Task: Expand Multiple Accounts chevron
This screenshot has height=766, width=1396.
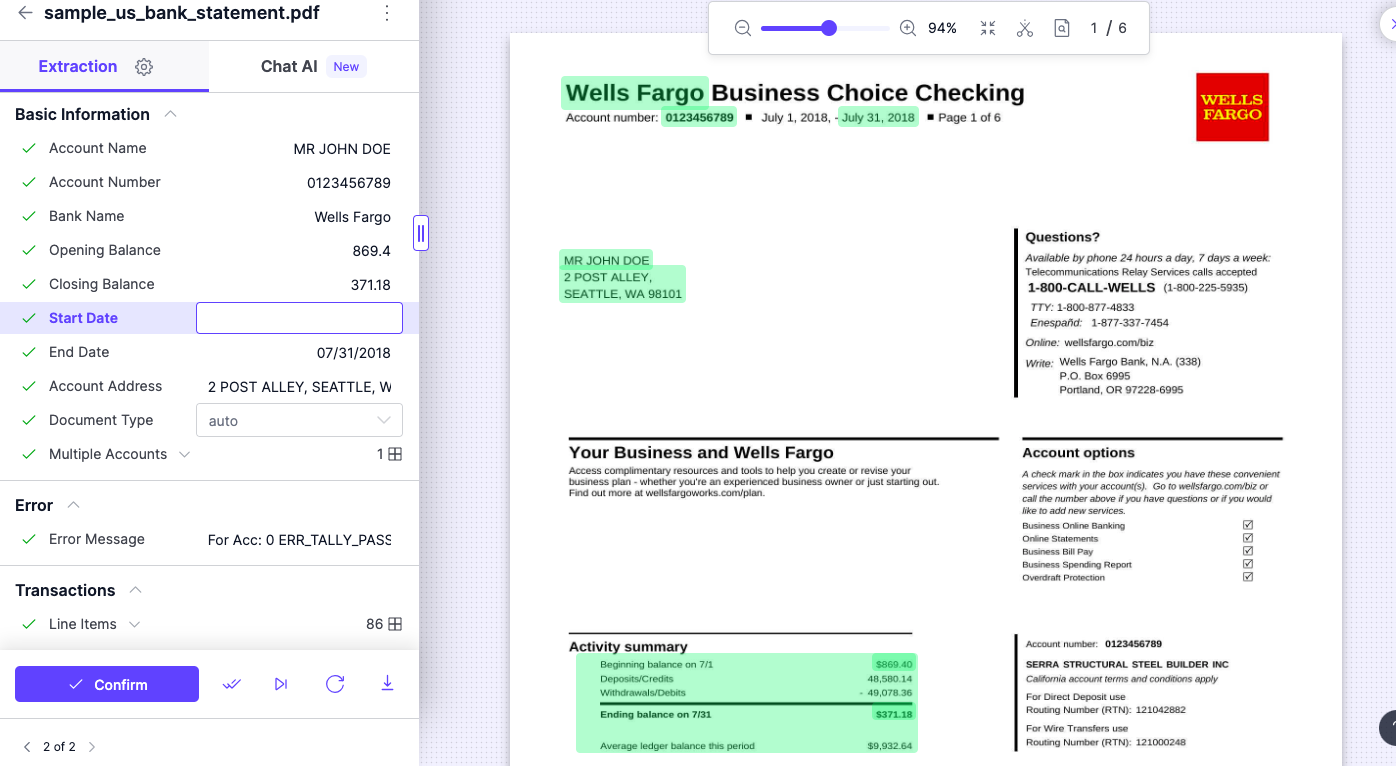Action: (x=184, y=454)
